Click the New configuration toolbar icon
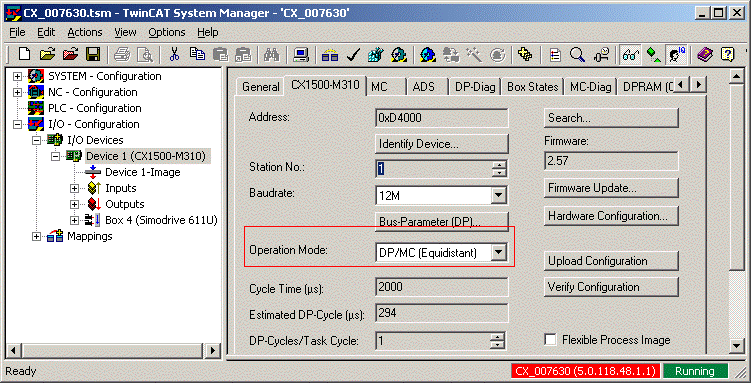The width and height of the screenshot is (751, 383). 24,55
